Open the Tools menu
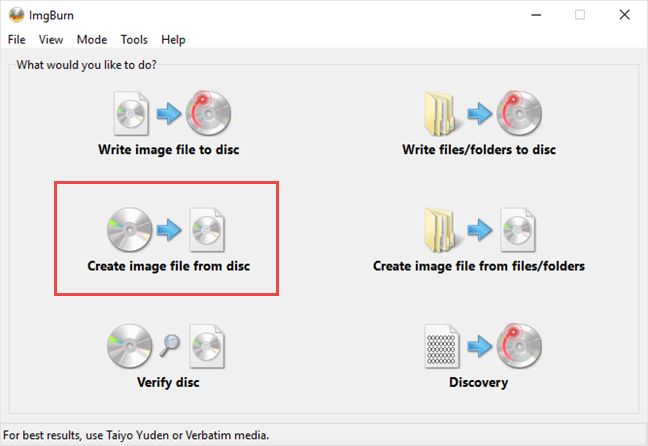 click(x=134, y=40)
